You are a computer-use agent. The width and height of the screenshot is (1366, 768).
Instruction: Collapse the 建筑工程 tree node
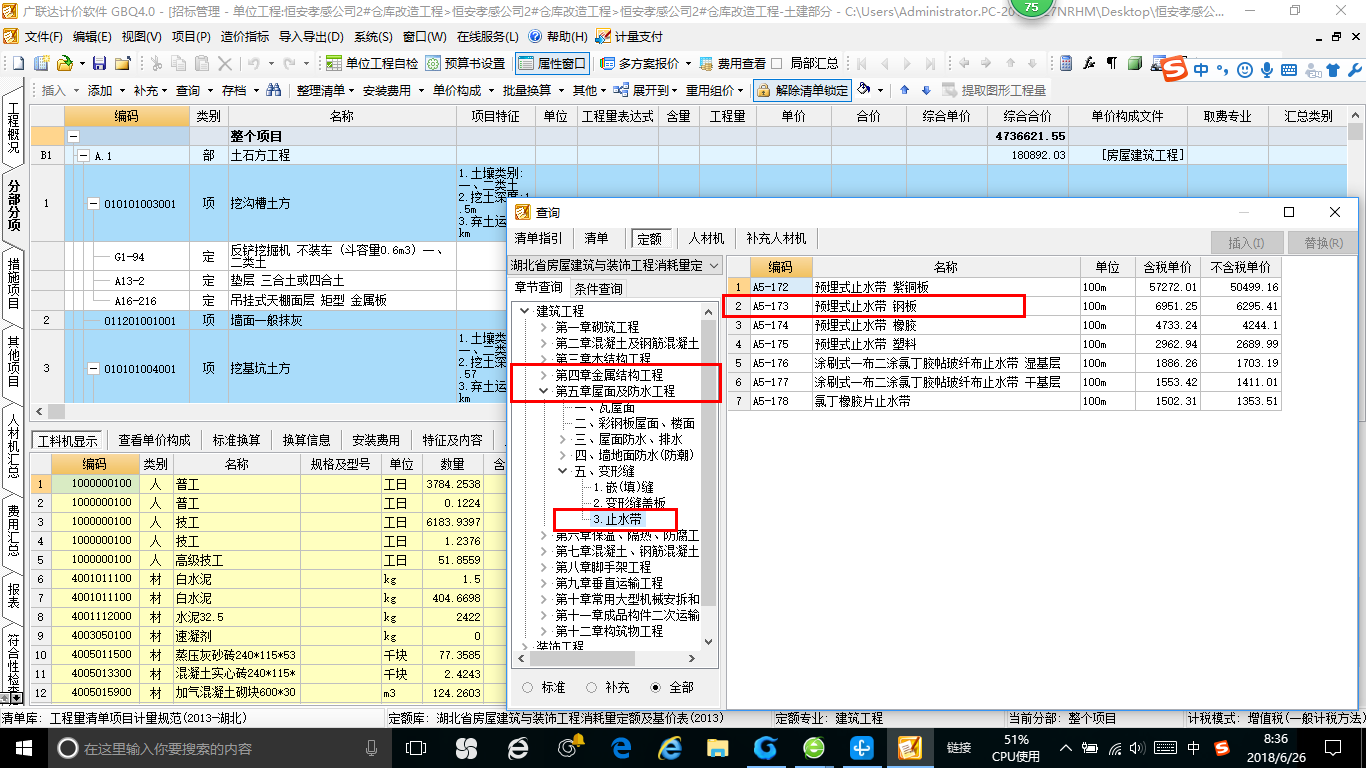[x=525, y=312]
